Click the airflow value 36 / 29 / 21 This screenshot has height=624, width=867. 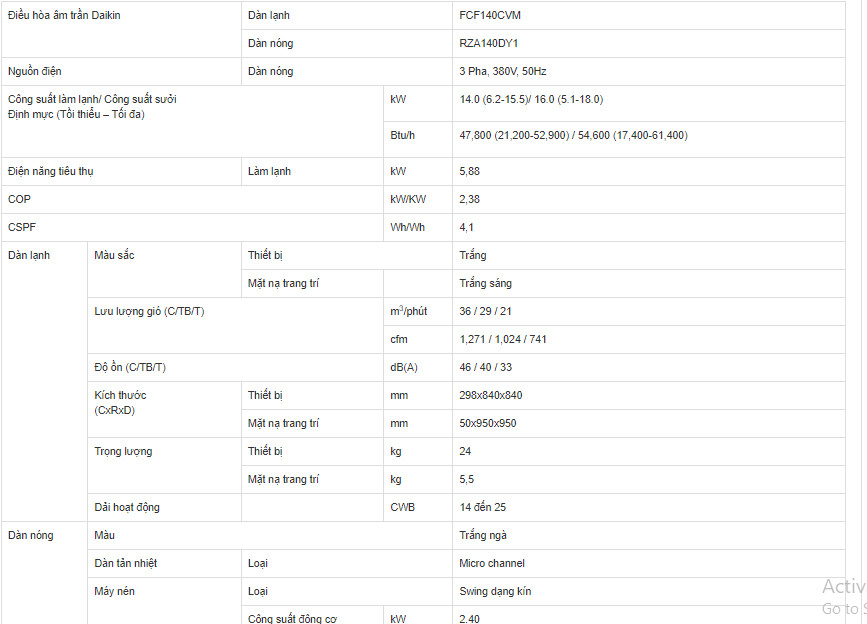[x=485, y=311]
